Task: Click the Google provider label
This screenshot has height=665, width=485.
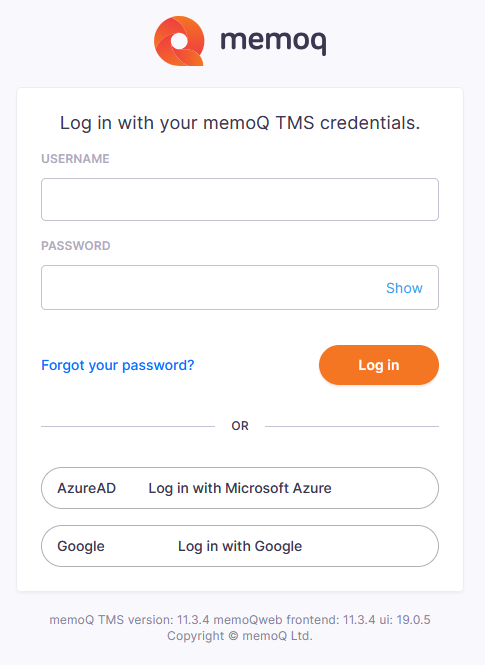Action: pos(81,546)
